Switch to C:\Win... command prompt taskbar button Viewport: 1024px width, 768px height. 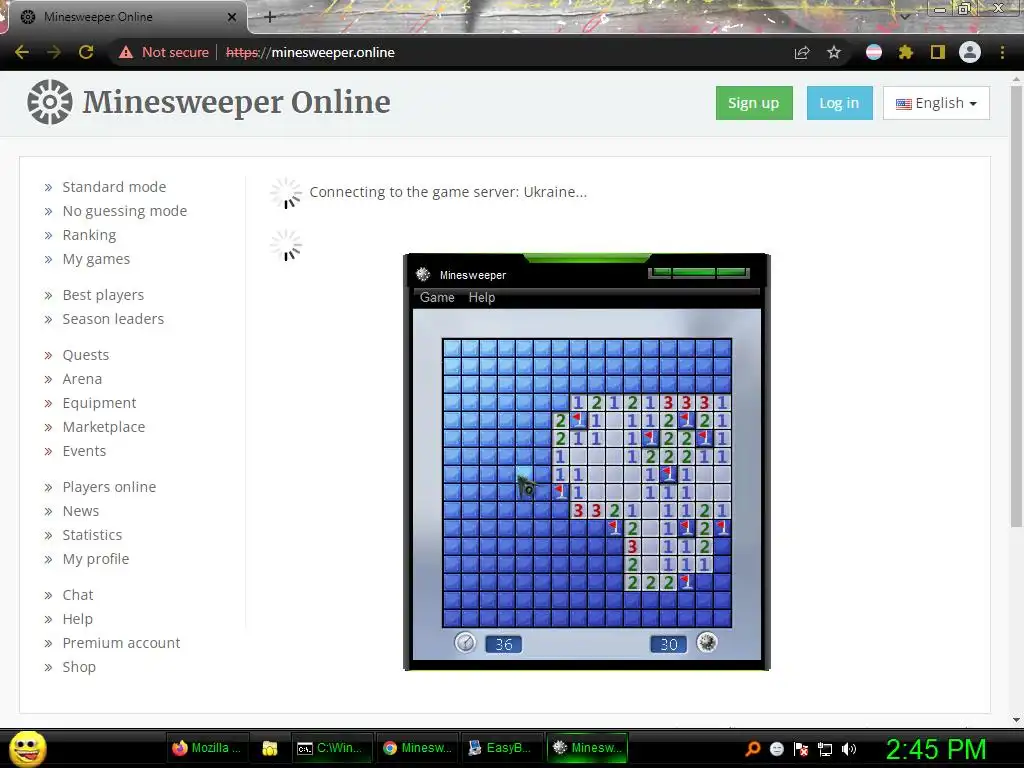point(331,748)
